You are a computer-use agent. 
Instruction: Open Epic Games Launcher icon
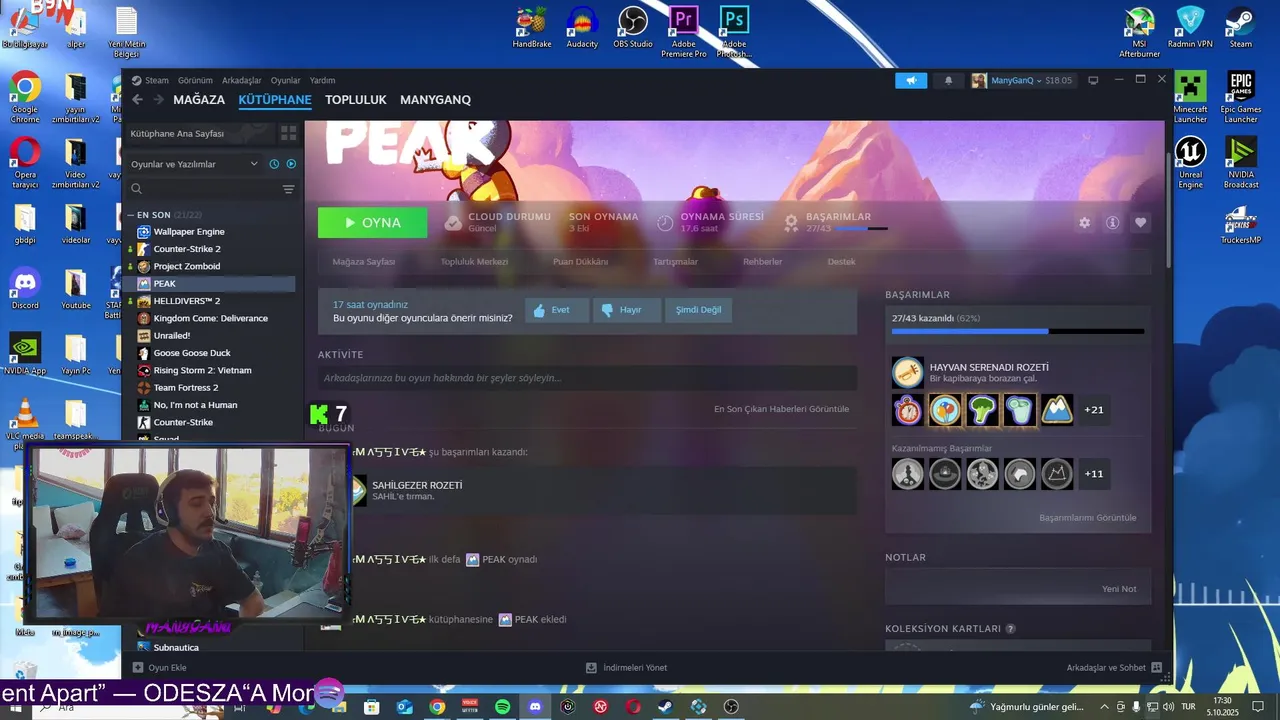coord(1241,97)
